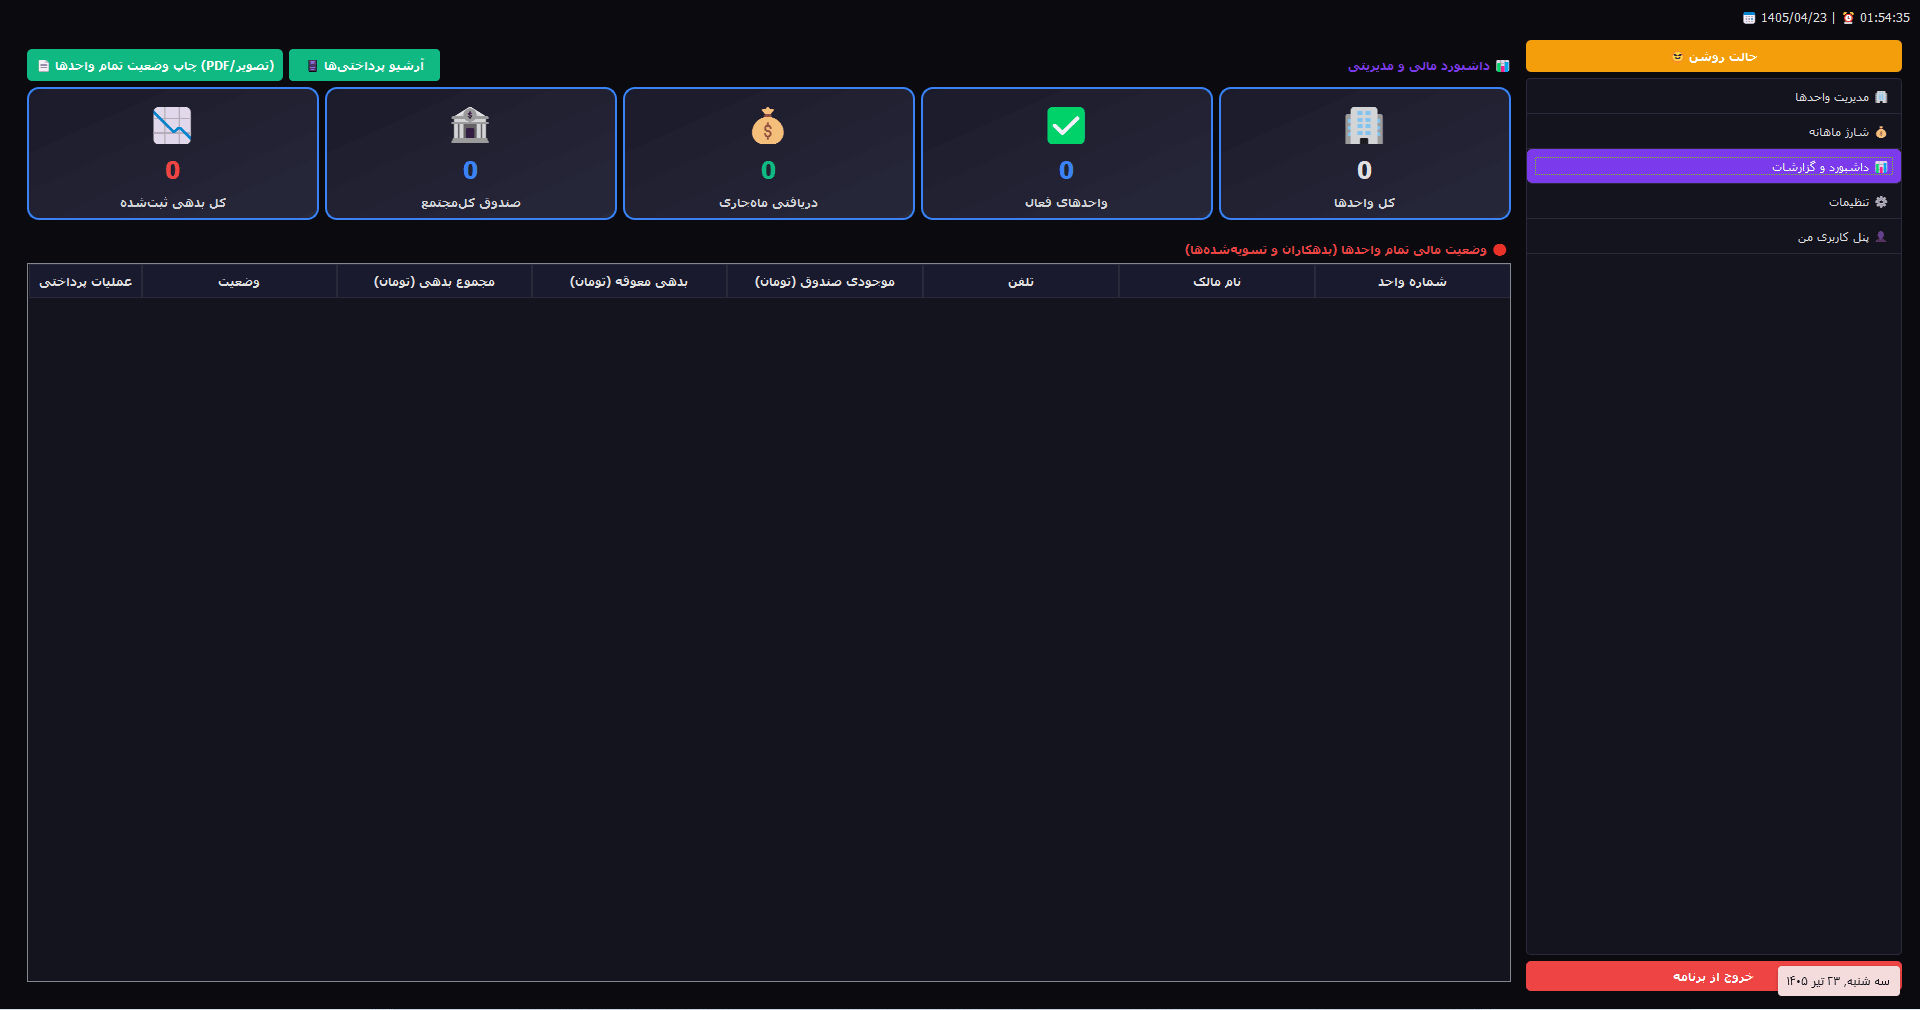This screenshot has width=1920, height=1010.
Task: Click the chart icon beside داشبورد مالی و مدیریتی title
Action: coord(1502,66)
